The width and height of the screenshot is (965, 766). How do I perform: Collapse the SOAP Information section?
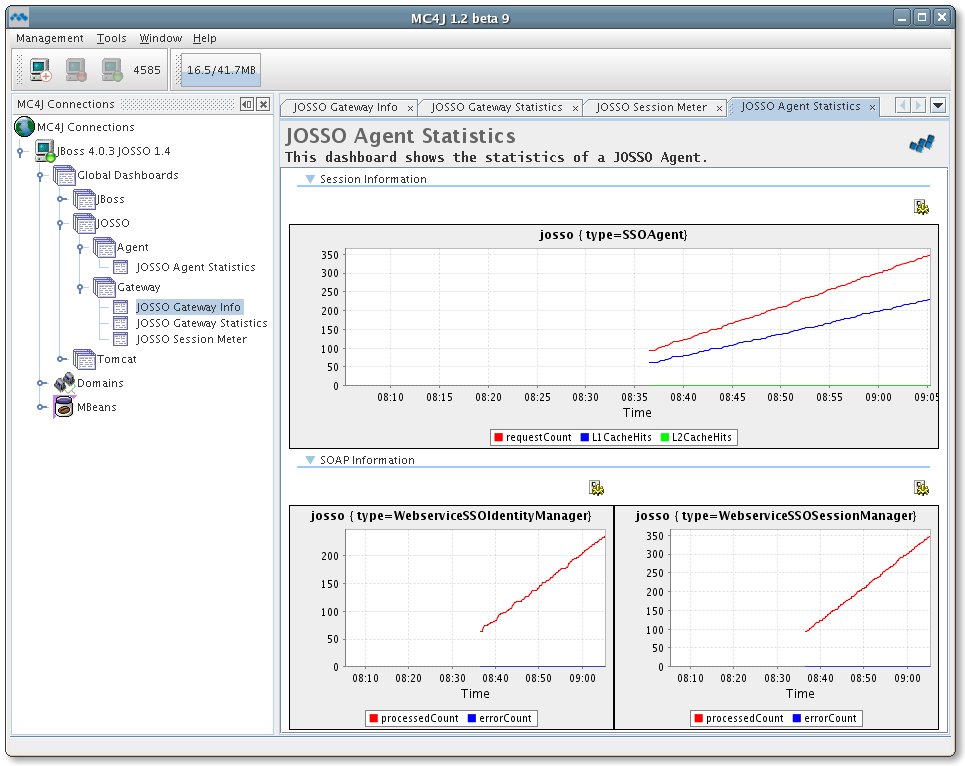310,460
